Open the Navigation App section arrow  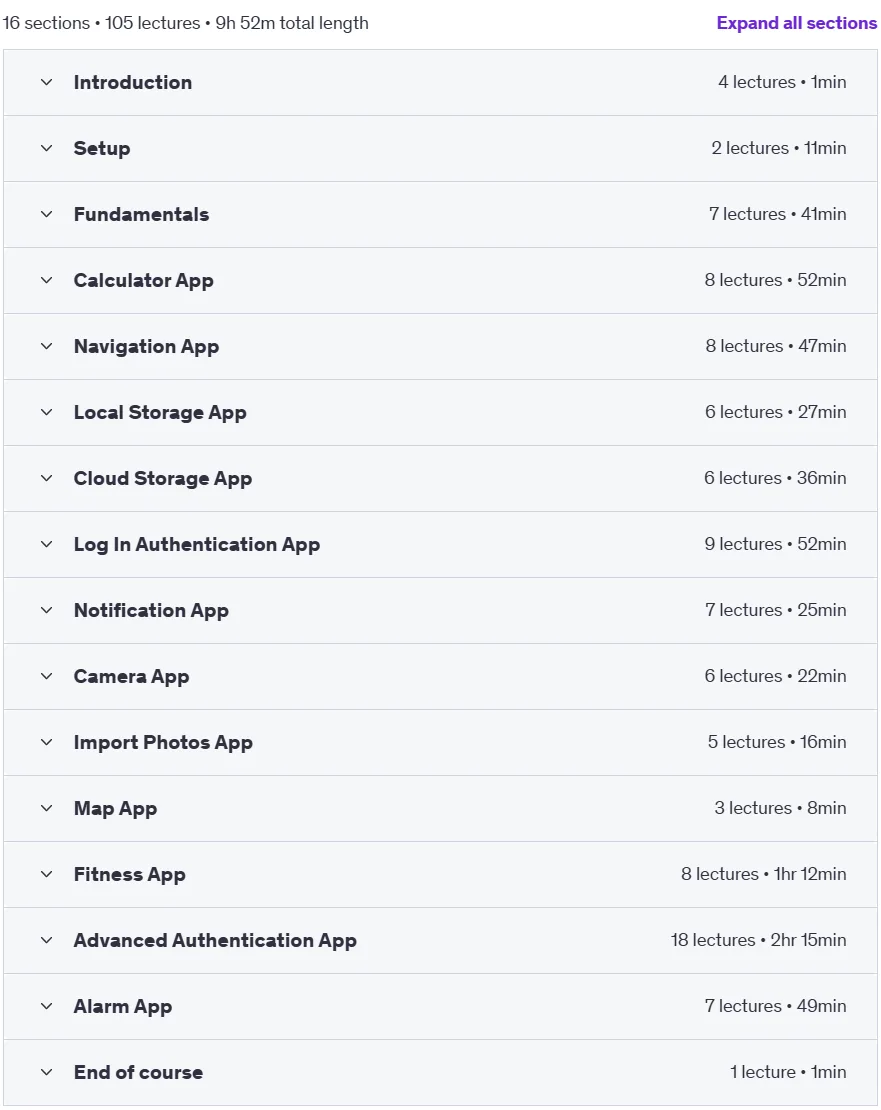click(x=47, y=346)
